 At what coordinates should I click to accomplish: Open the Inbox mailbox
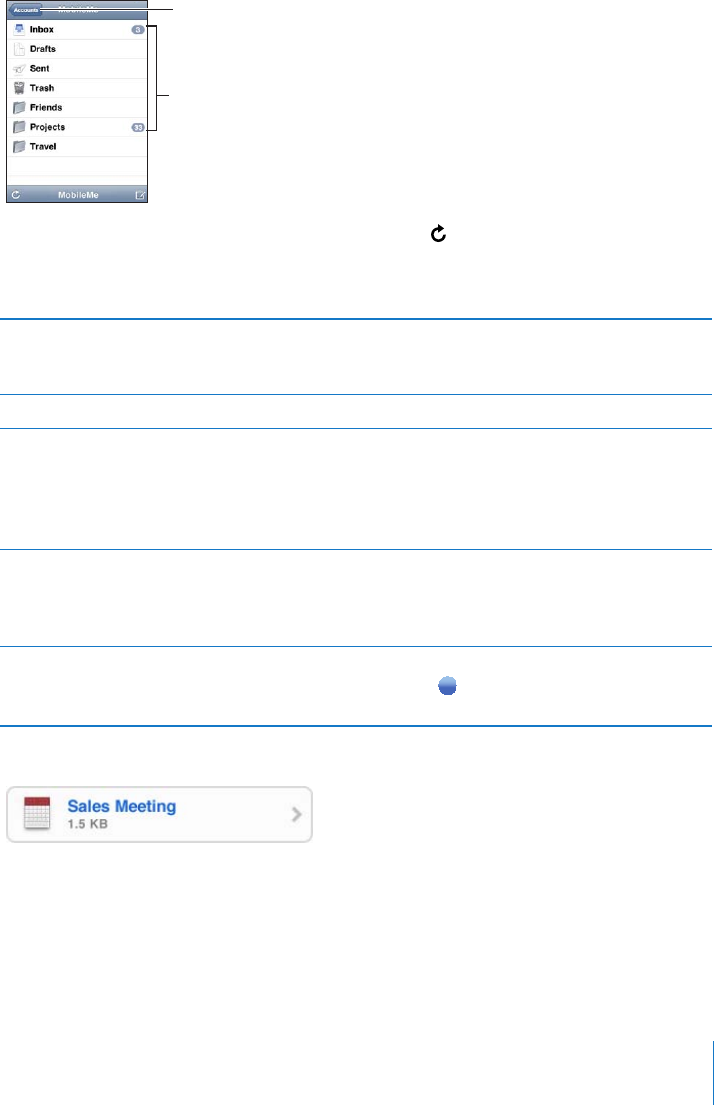click(x=78, y=30)
